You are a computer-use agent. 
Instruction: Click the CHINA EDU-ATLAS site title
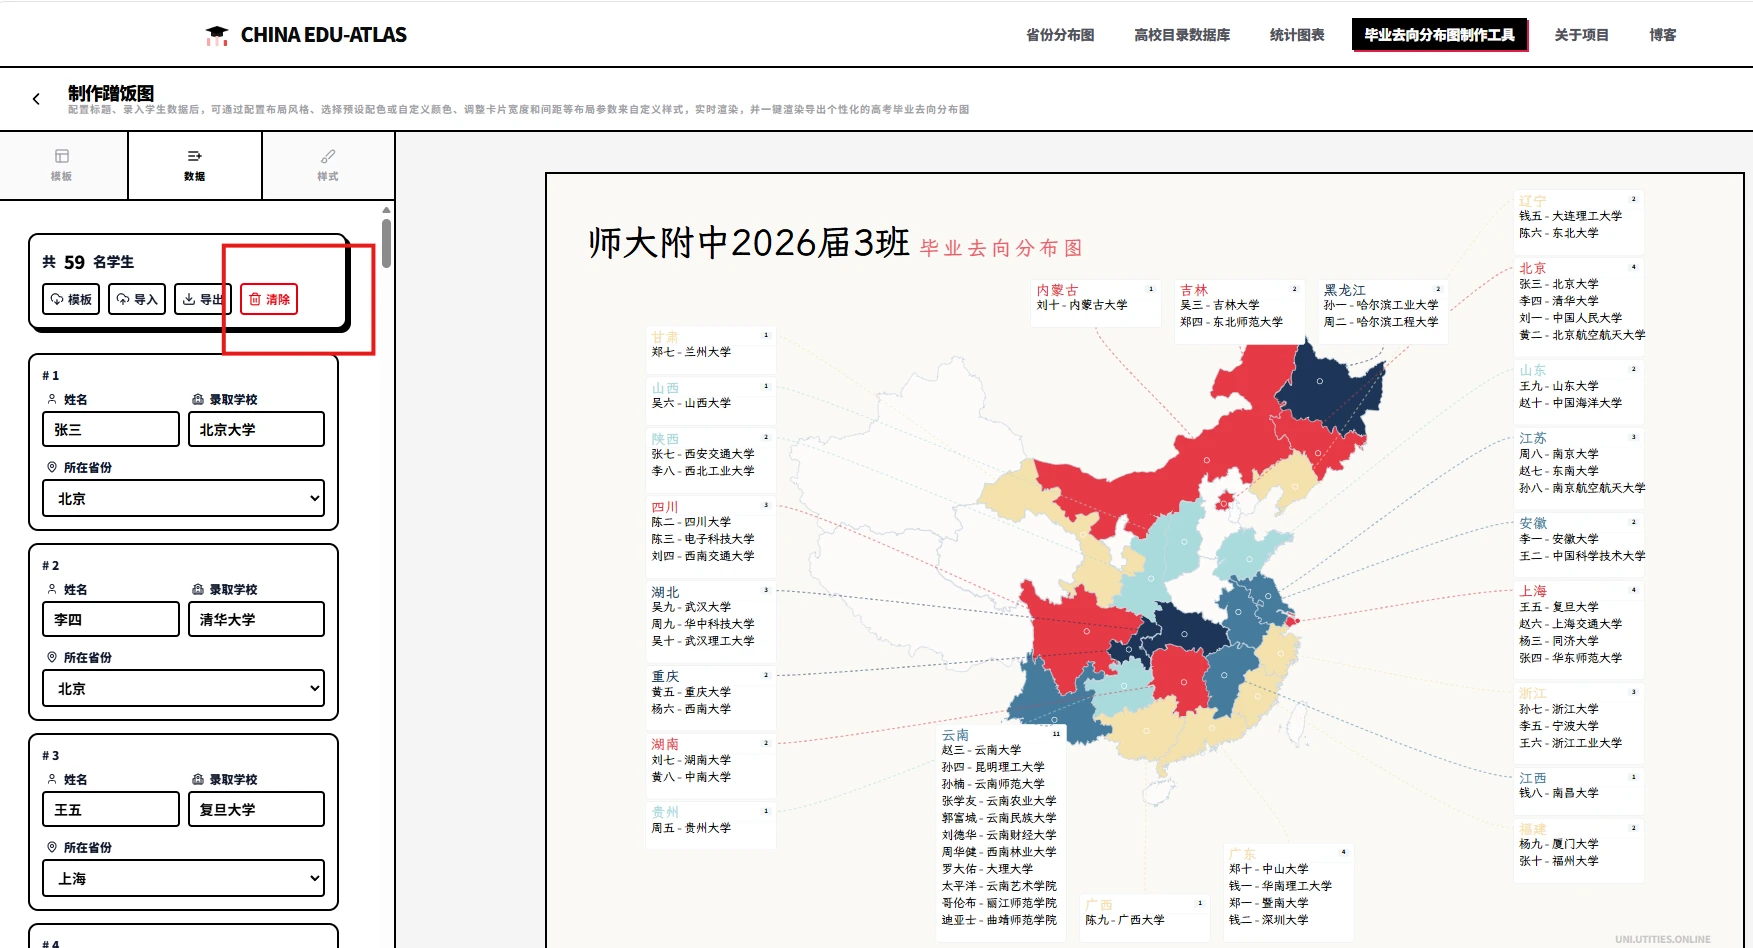(324, 35)
